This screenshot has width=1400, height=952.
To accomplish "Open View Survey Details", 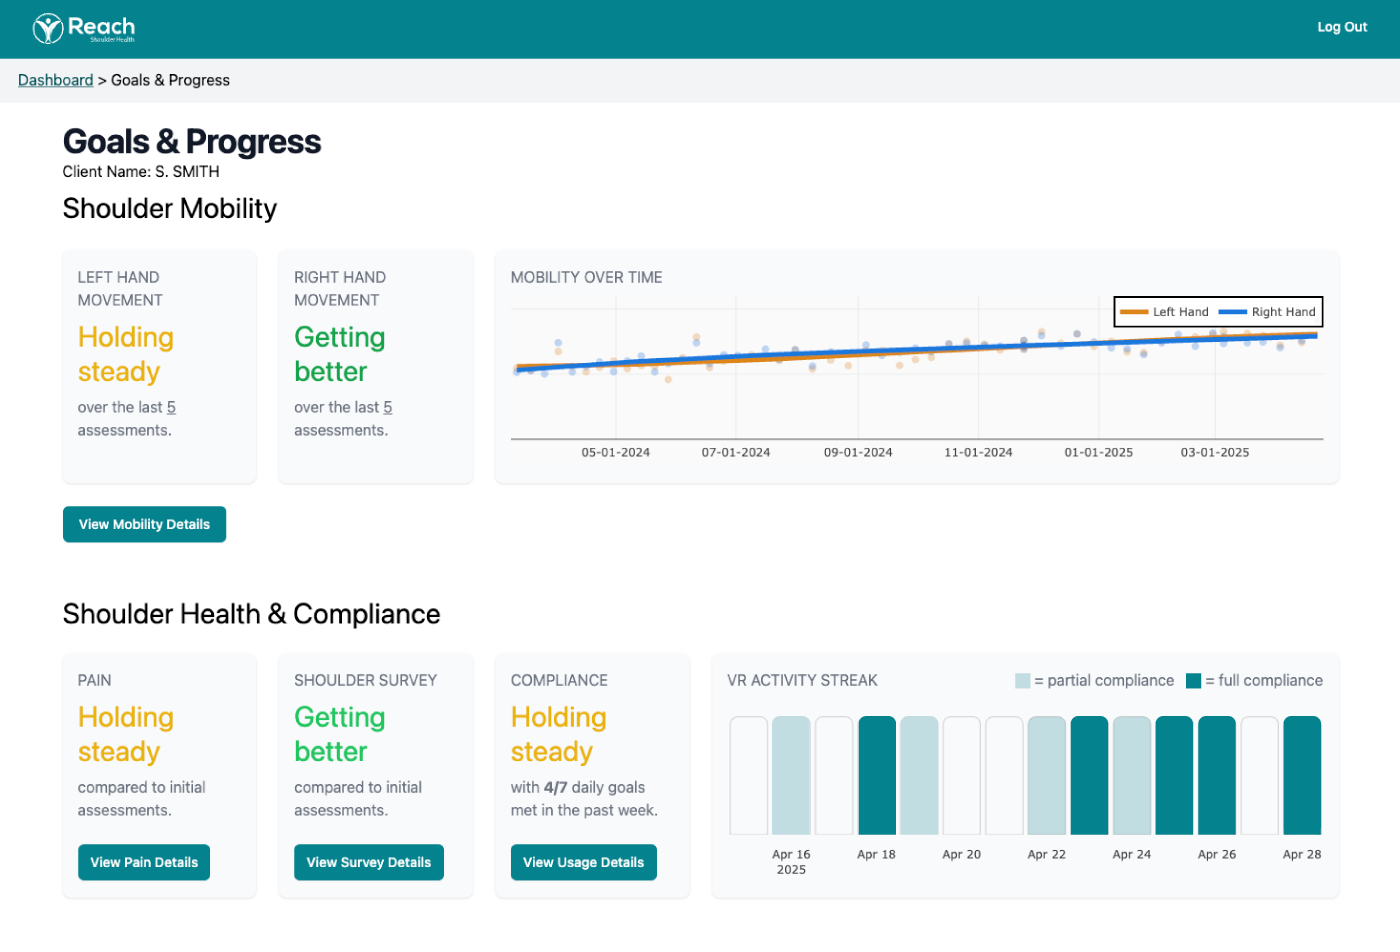I will pos(368,862).
